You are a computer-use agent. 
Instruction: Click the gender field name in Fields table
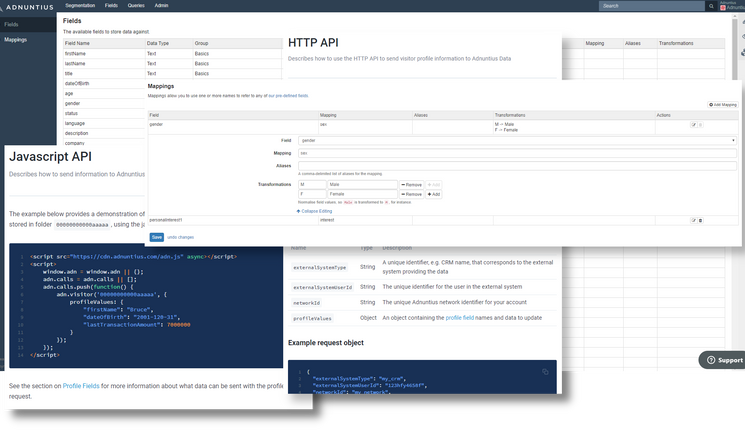tap(73, 104)
